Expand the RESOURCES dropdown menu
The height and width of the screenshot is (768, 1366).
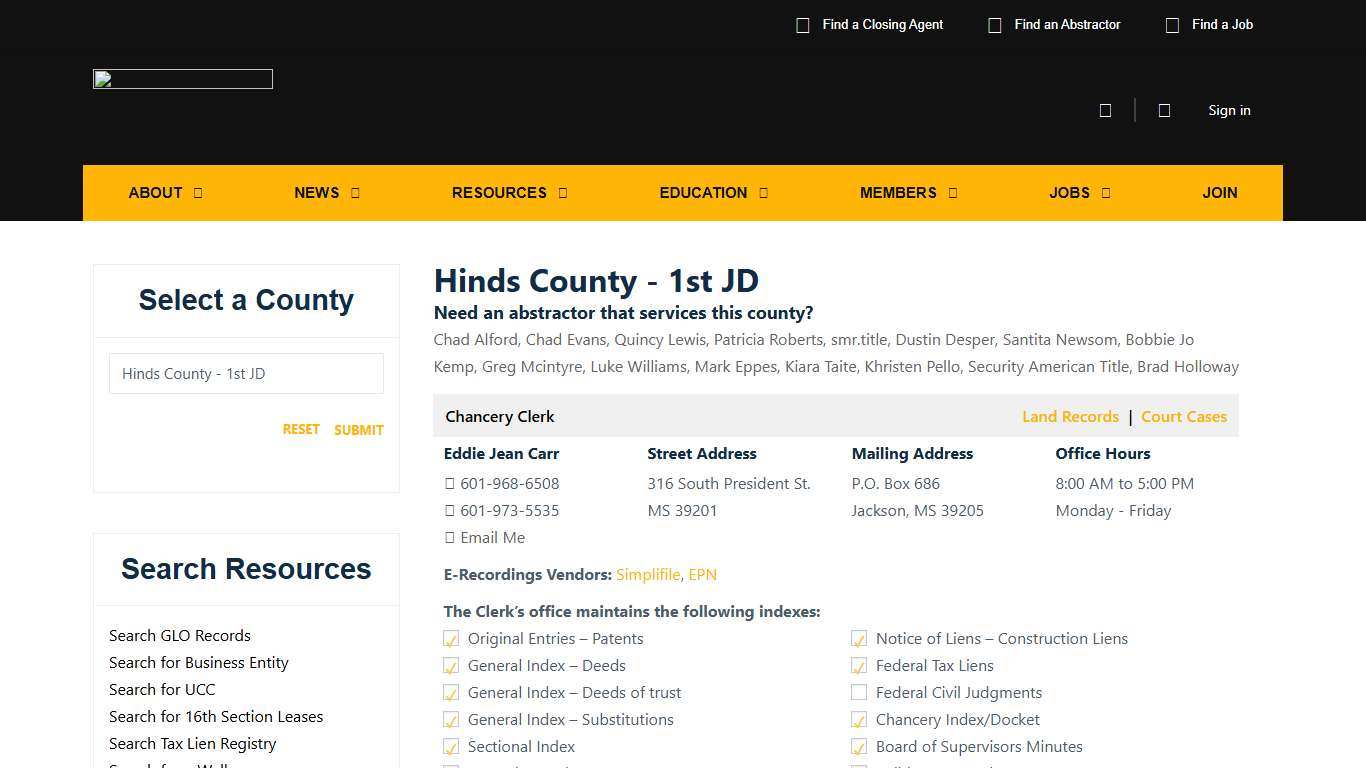click(x=561, y=193)
